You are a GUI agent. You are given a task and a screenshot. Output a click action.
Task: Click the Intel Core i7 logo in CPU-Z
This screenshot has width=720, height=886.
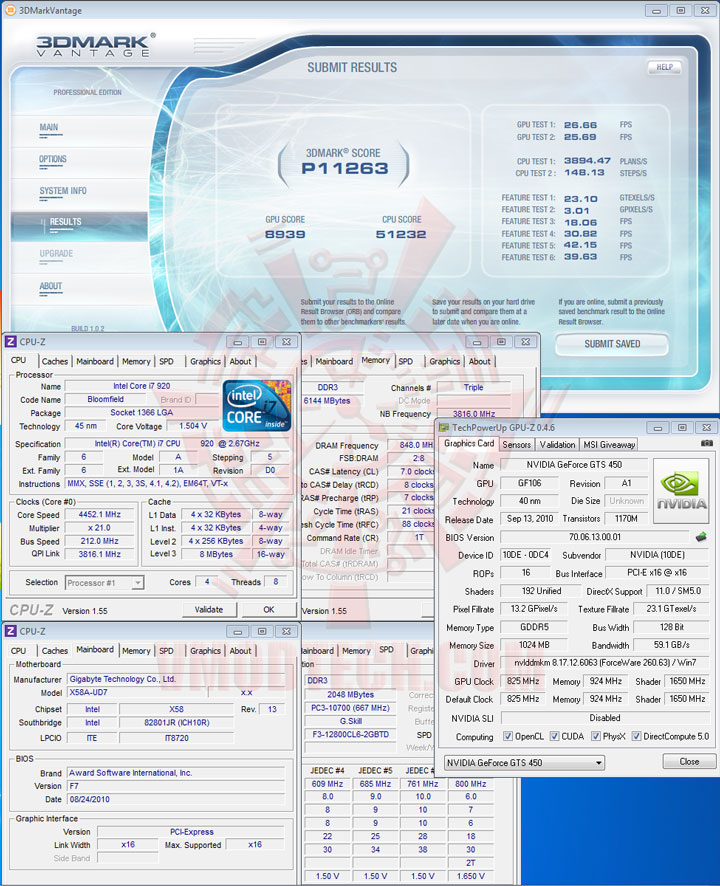[257, 406]
